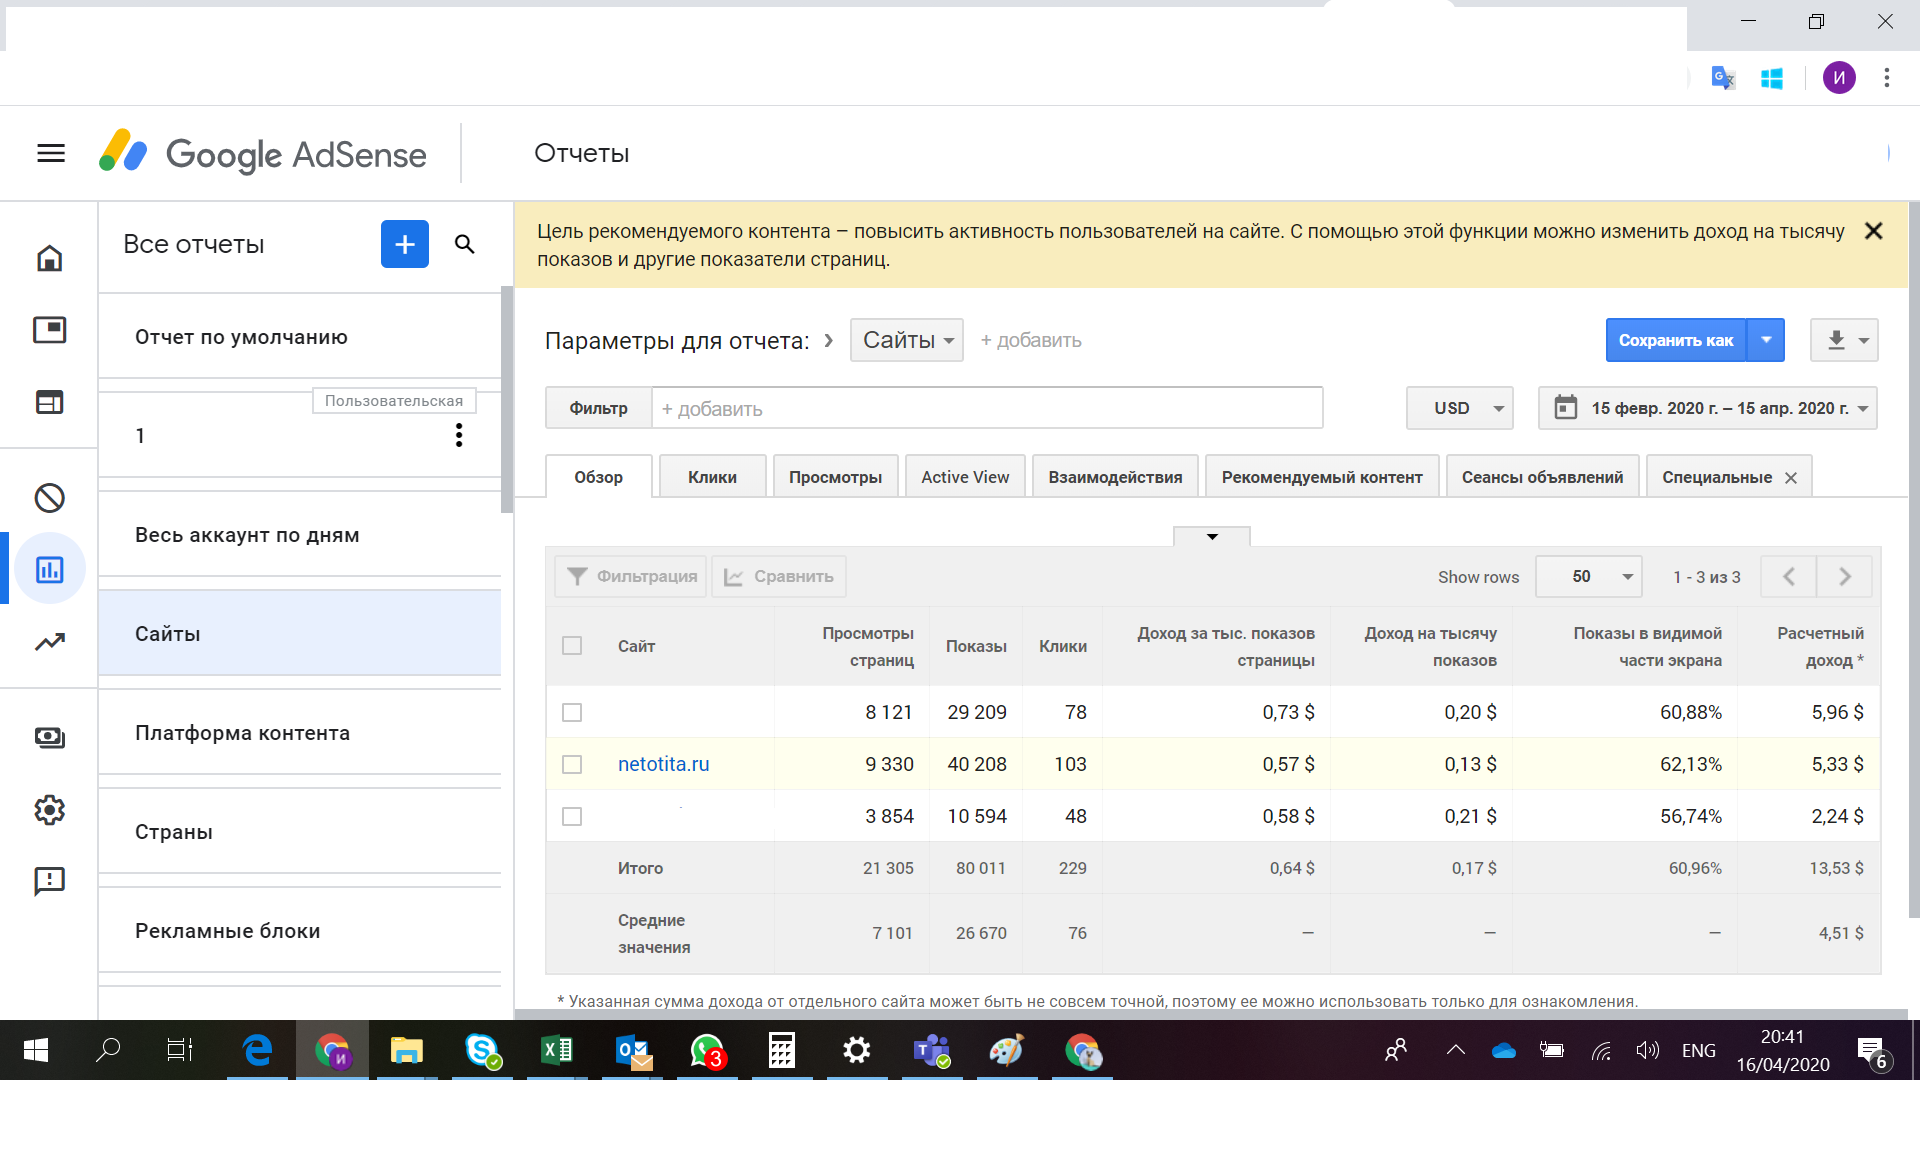Click the Сохранить как button

(1675, 340)
